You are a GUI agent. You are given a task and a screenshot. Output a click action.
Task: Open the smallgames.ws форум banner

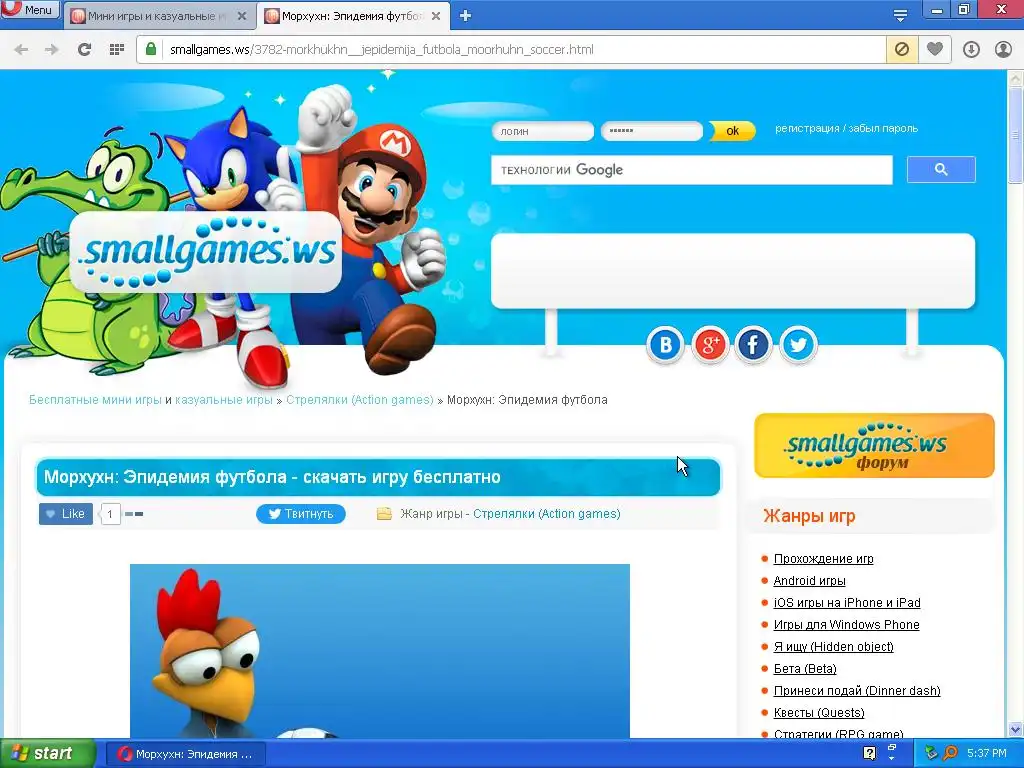(x=874, y=445)
